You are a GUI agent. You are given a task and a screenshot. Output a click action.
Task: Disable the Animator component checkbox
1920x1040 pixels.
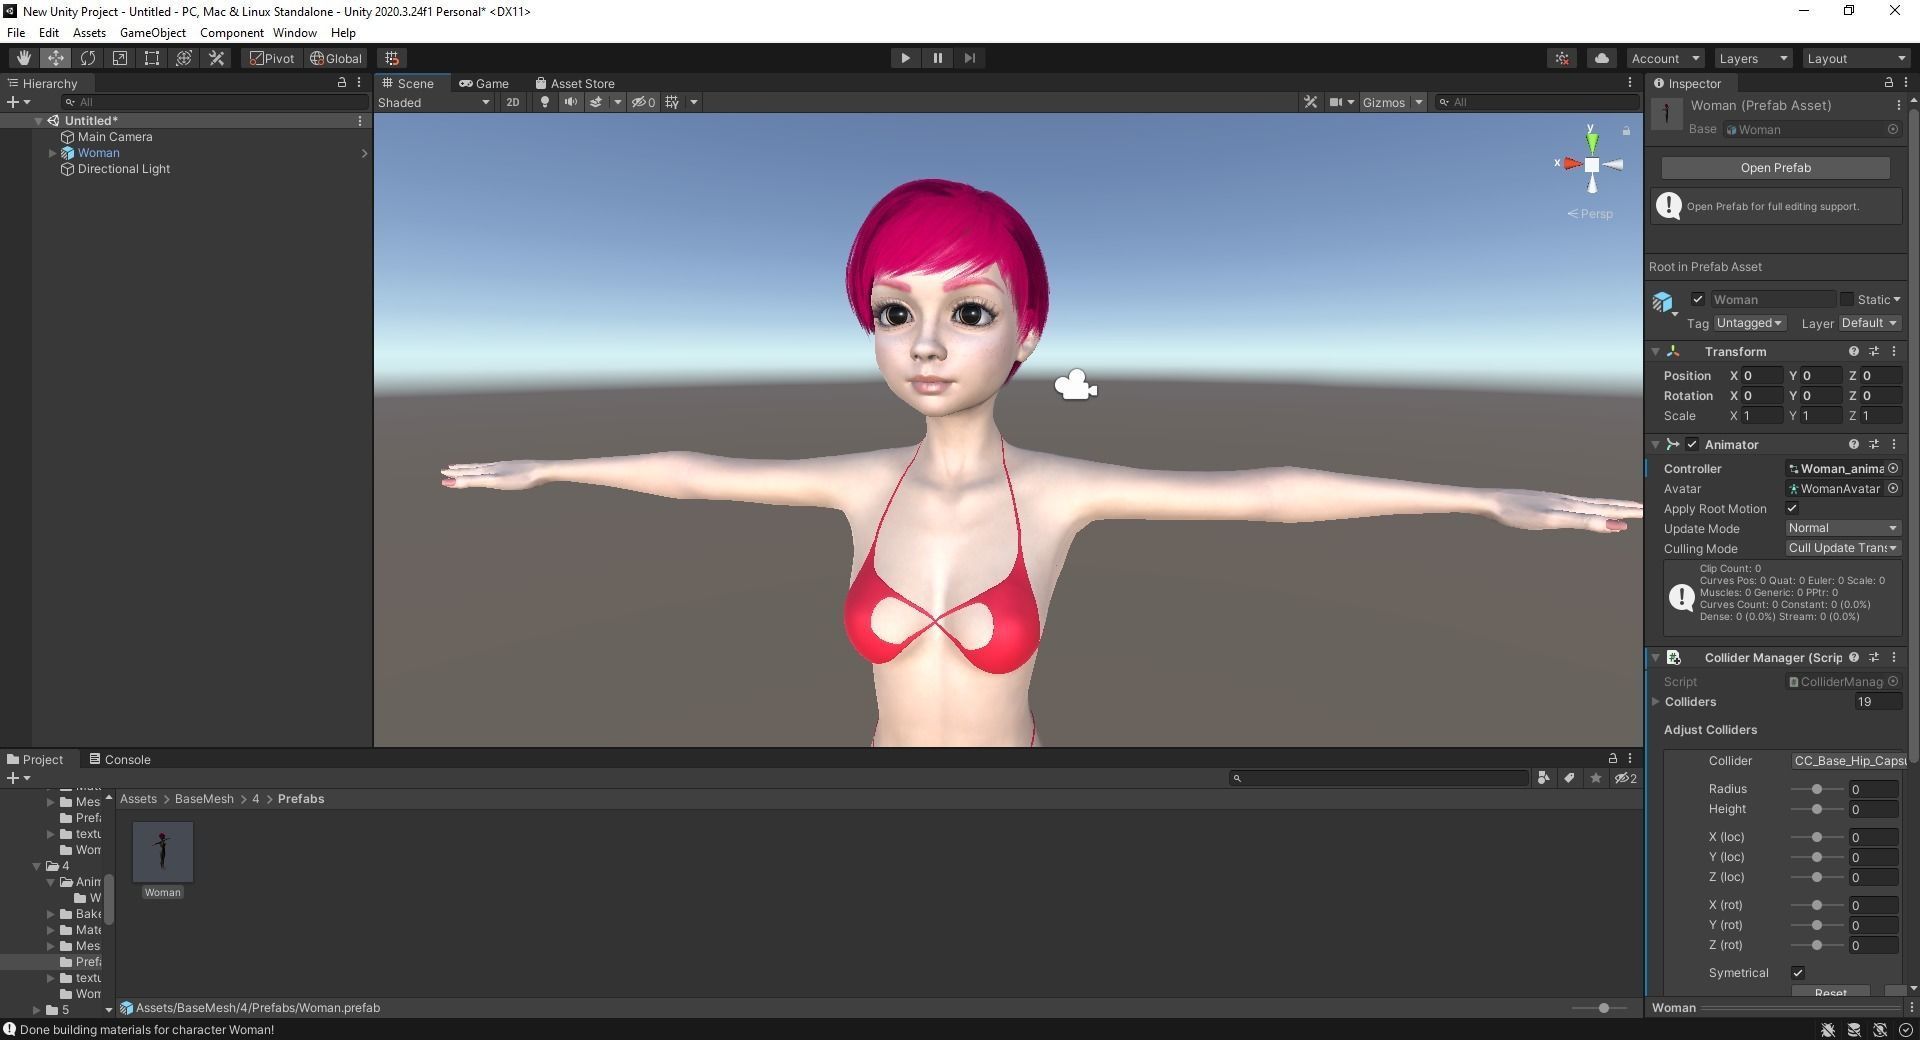tap(1692, 445)
